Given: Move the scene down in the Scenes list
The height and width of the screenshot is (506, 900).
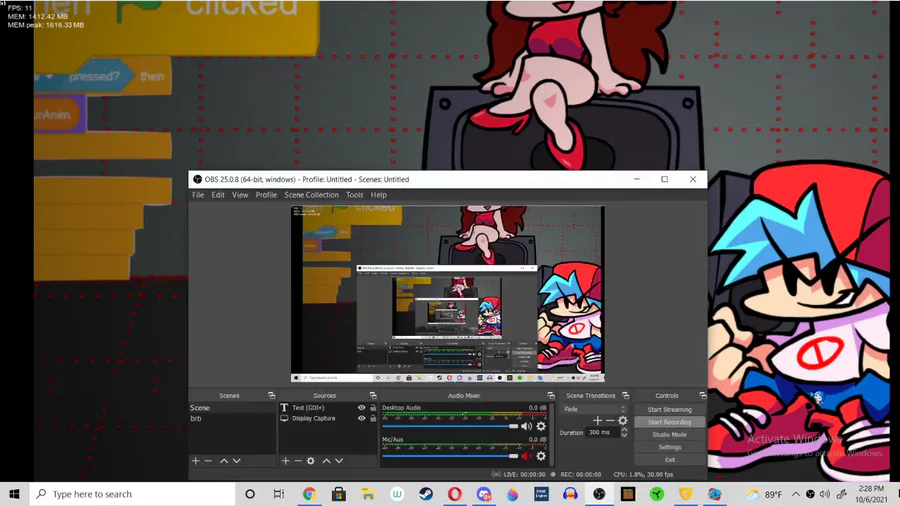Looking at the screenshot, I should point(236,461).
